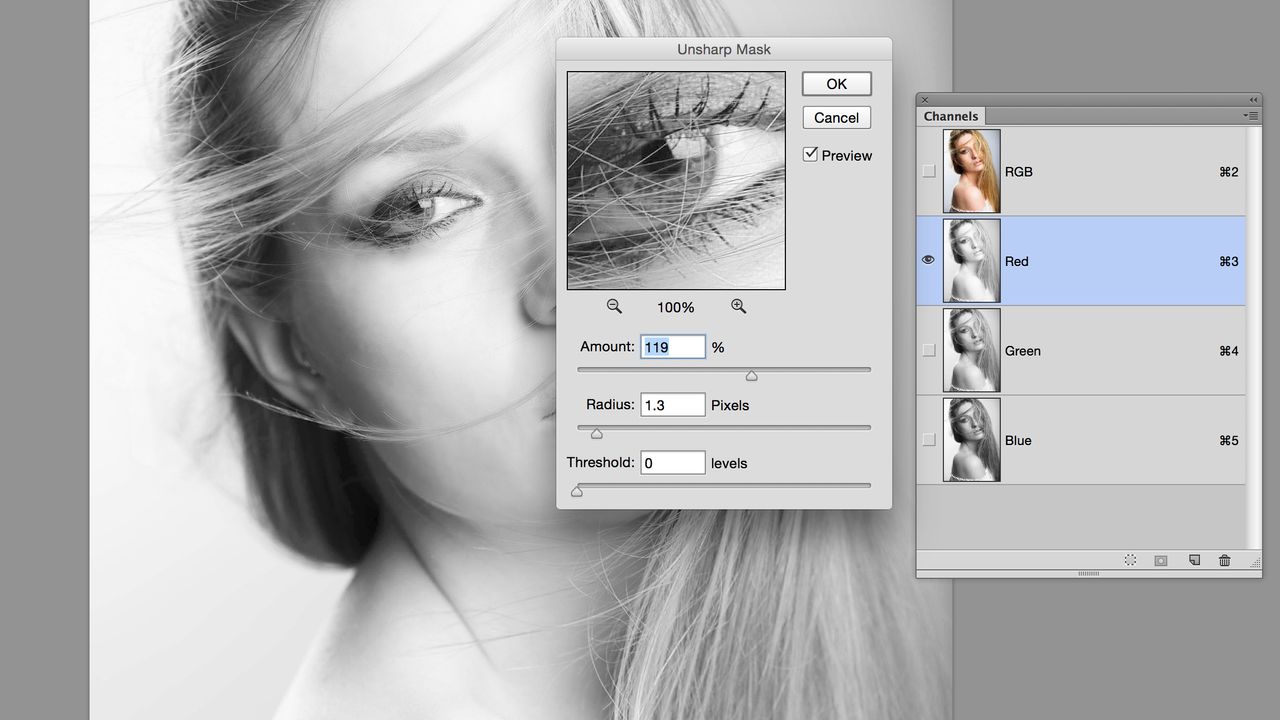The image size is (1280, 720).
Task: Switch to the Channels tab
Action: click(951, 116)
